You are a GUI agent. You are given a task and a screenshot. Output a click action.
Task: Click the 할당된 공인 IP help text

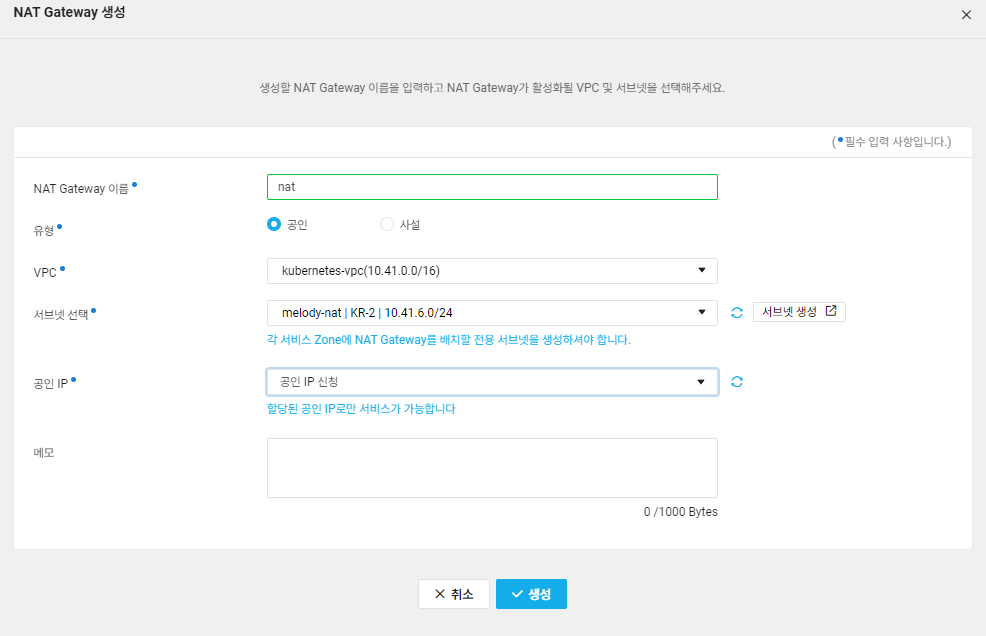[361, 409]
